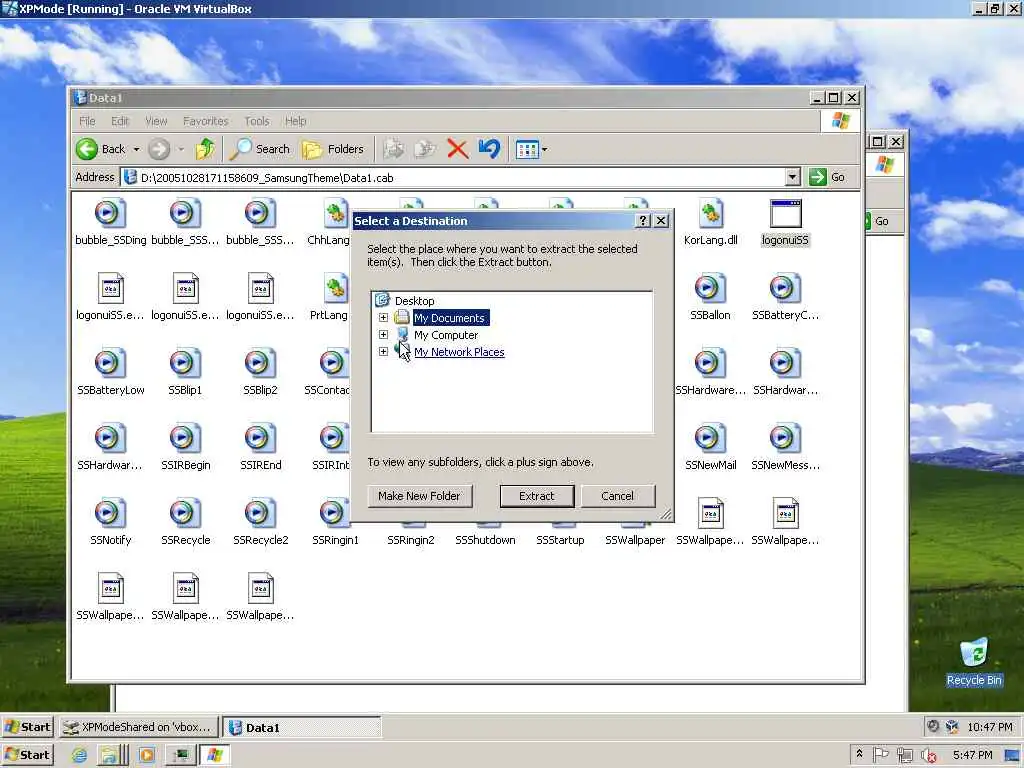Viewport: 1024px width, 768px height.
Task: Select the SSNewMail sound file
Action: [711, 449]
